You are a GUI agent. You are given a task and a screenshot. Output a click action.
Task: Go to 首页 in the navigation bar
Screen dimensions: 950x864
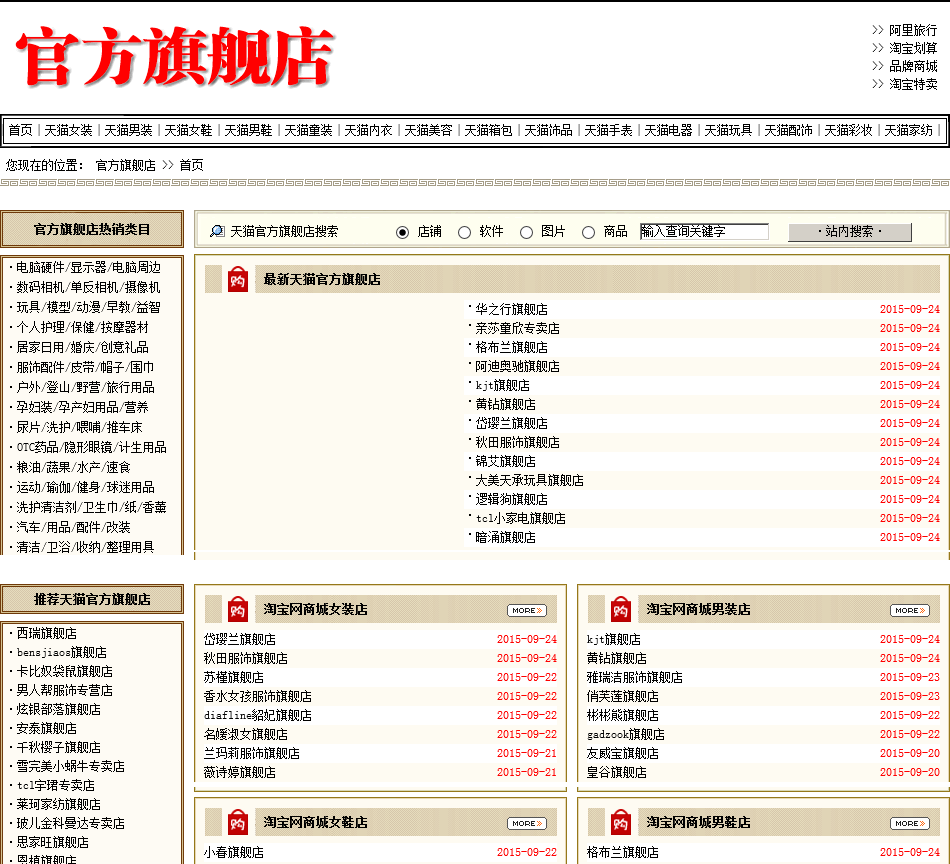coord(21,130)
